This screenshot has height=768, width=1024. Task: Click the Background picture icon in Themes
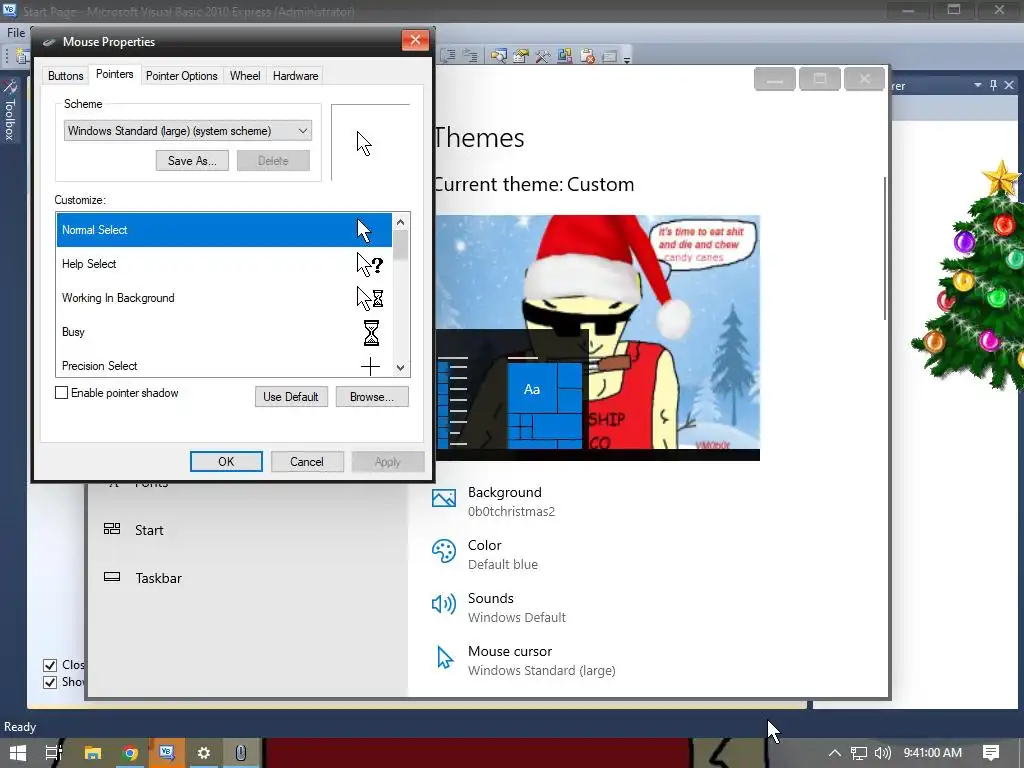(444, 498)
